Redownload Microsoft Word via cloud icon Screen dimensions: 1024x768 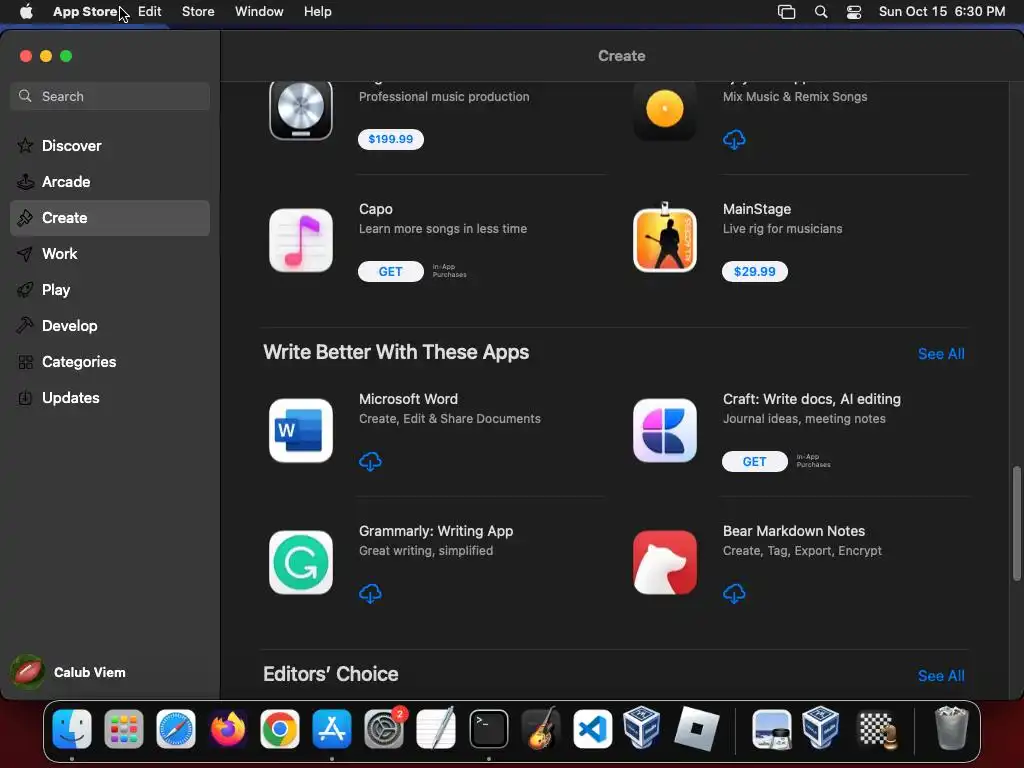(x=370, y=462)
